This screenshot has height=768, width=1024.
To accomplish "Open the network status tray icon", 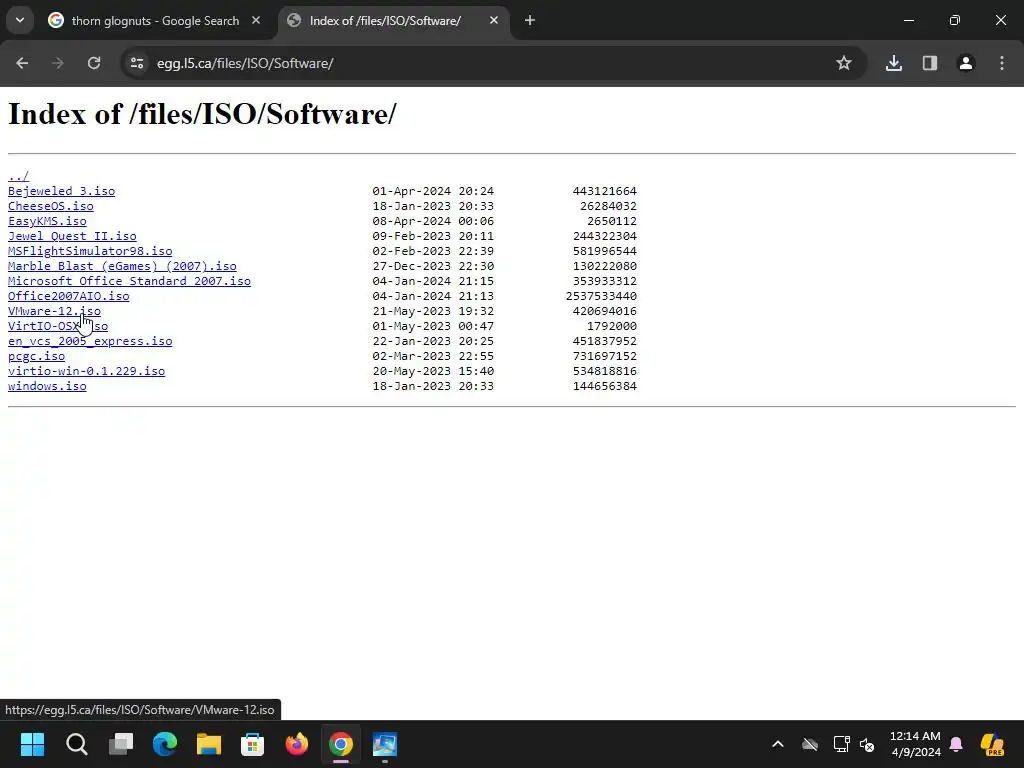I will tap(841, 744).
